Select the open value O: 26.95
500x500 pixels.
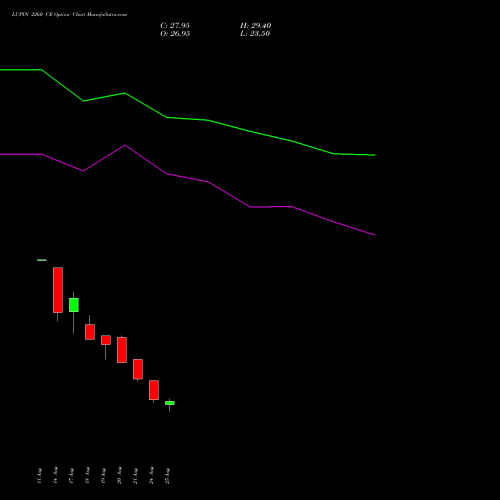175,34
